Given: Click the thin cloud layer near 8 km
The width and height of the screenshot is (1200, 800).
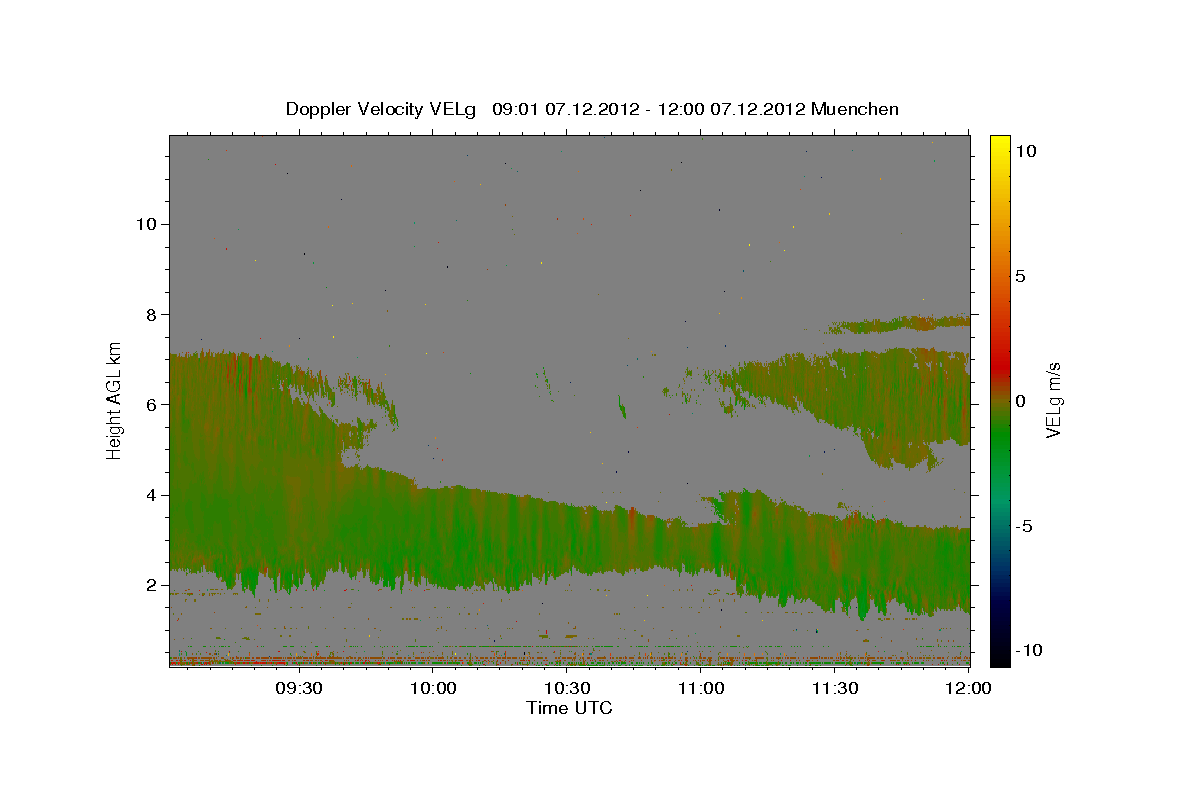Looking at the screenshot, I should (x=900, y=323).
